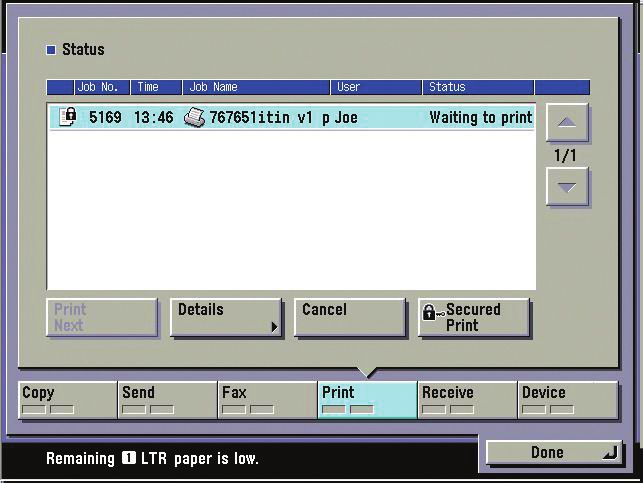
Task: Click the User column header
Action: tap(376, 87)
